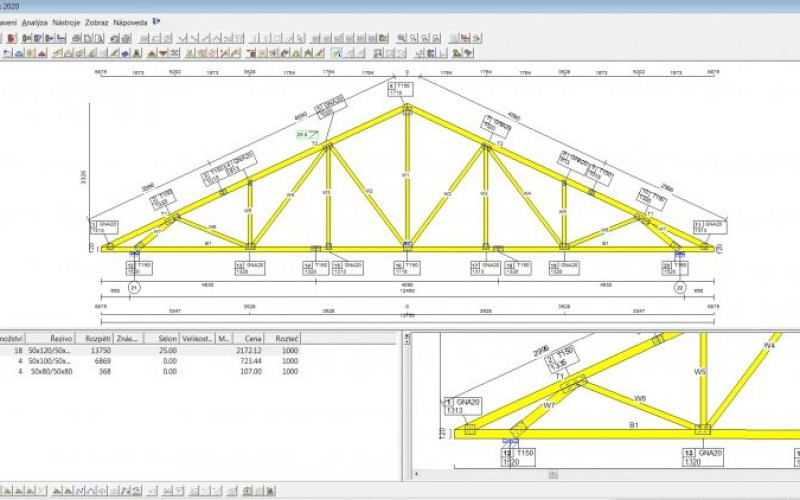Select the brown upward triangle truss icon
This screenshot has height=500, width=800.
152,53
